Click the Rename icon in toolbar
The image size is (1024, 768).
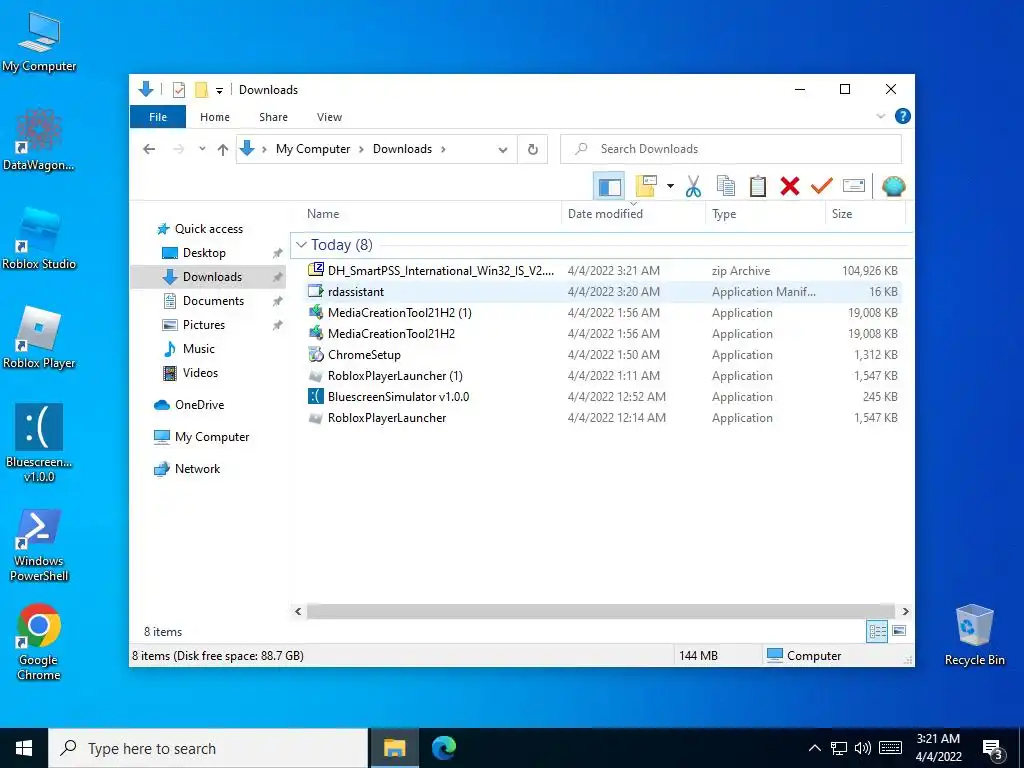coord(854,186)
